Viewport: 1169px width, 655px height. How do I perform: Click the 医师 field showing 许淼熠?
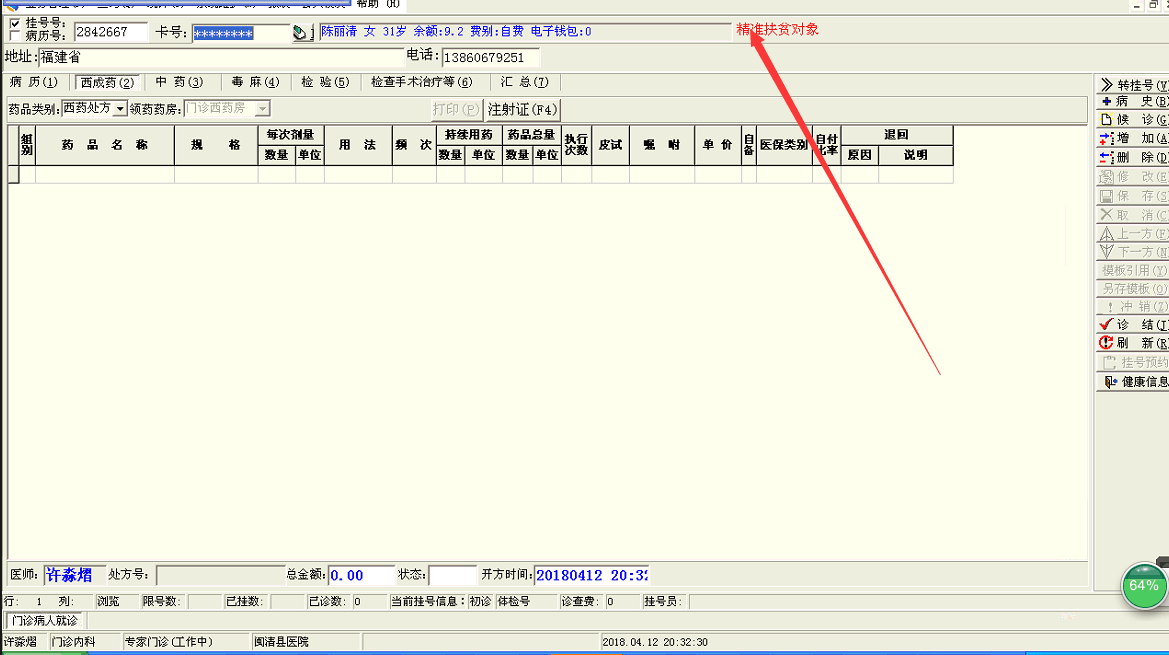[x=75, y=575]
